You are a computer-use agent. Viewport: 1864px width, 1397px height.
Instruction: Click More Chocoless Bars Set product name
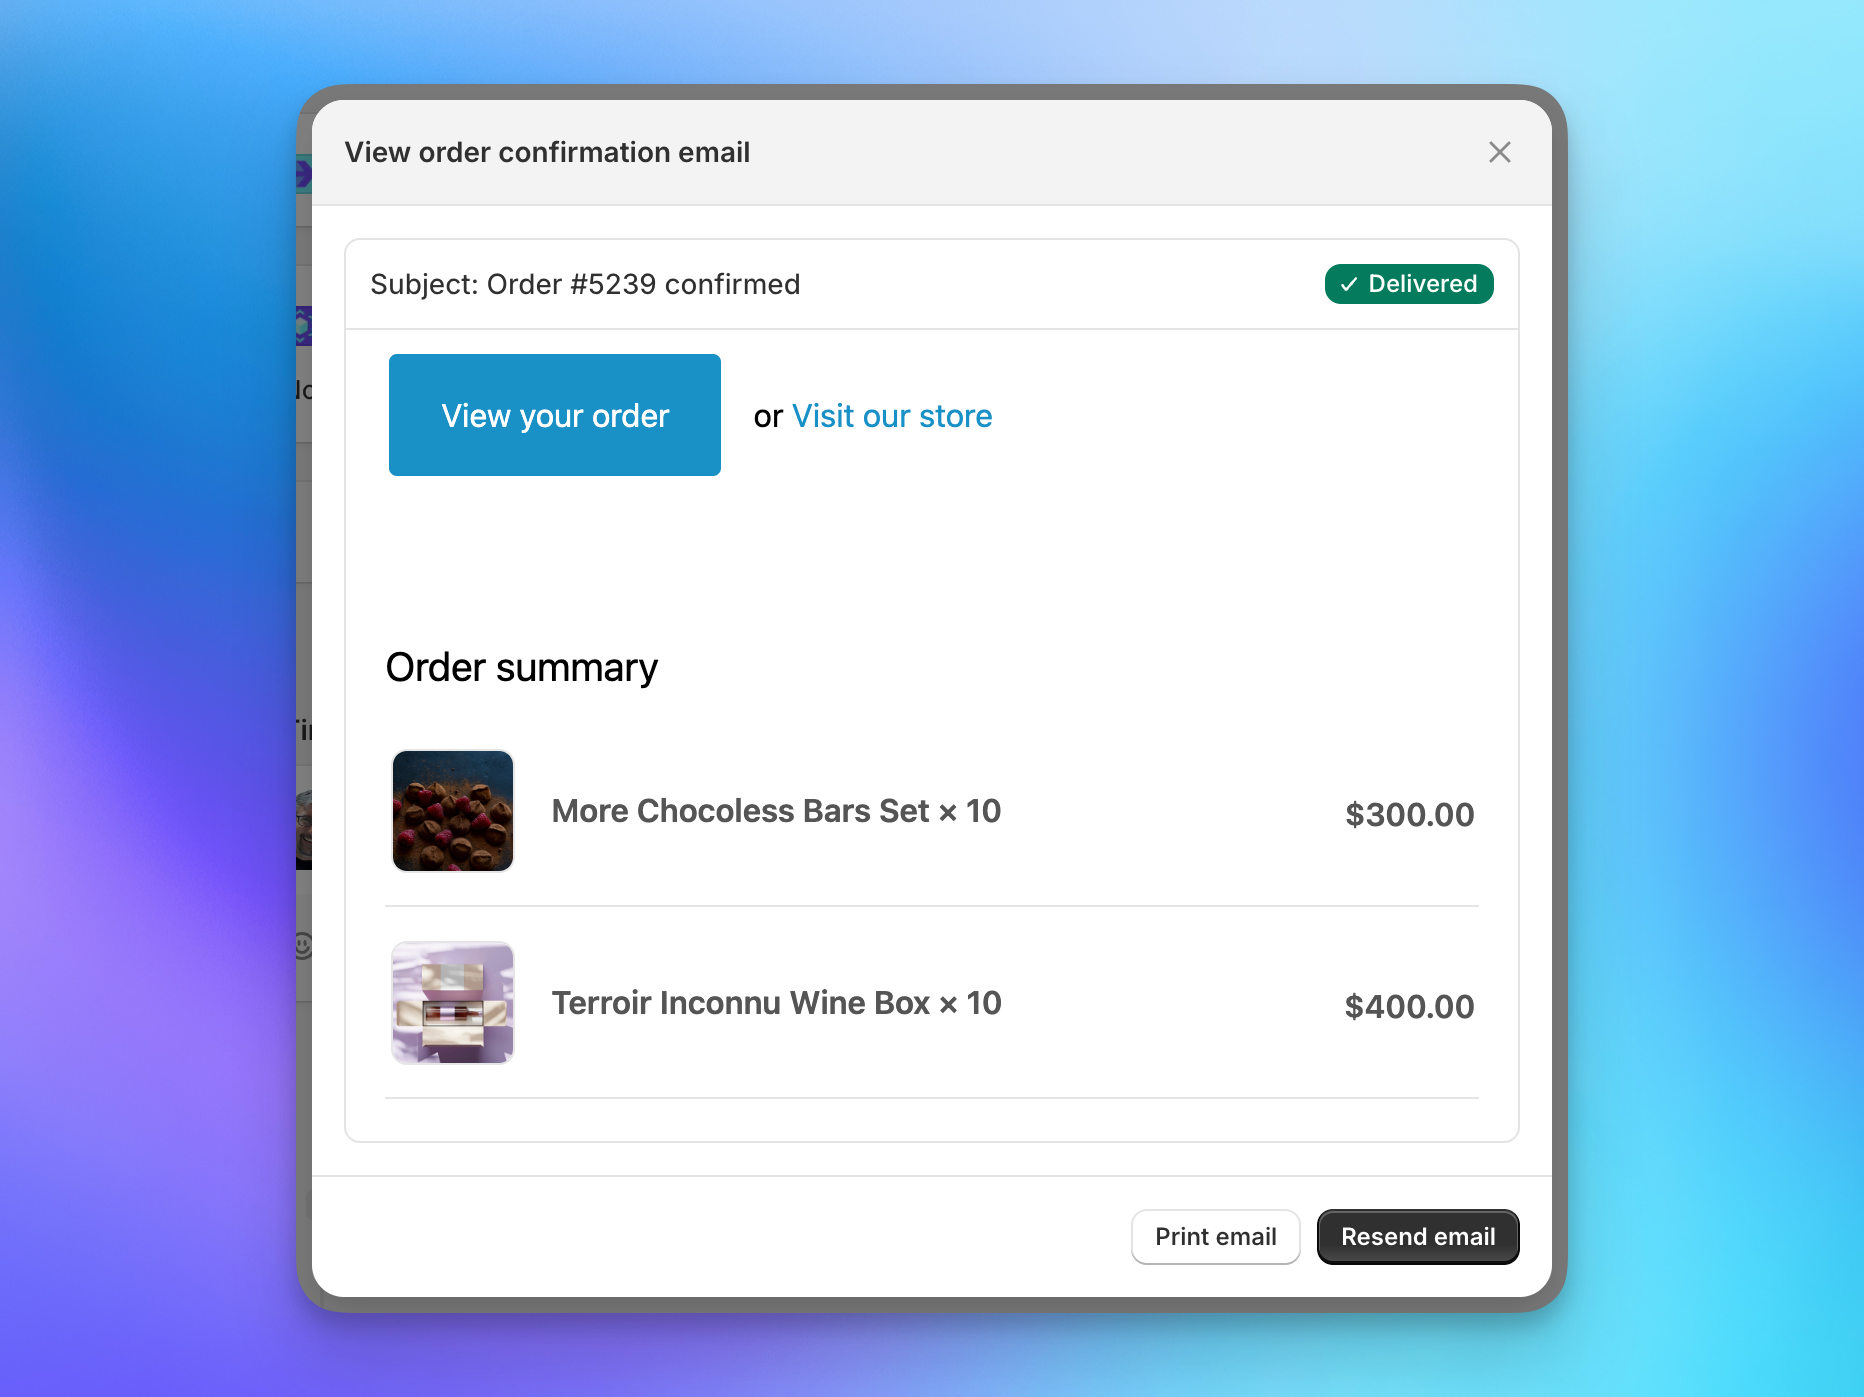tap(775, 811)
